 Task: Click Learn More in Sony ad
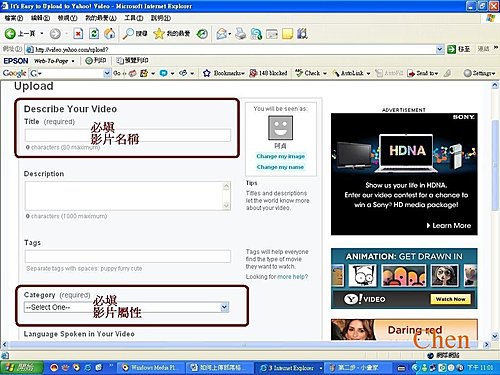pos(449,225)
